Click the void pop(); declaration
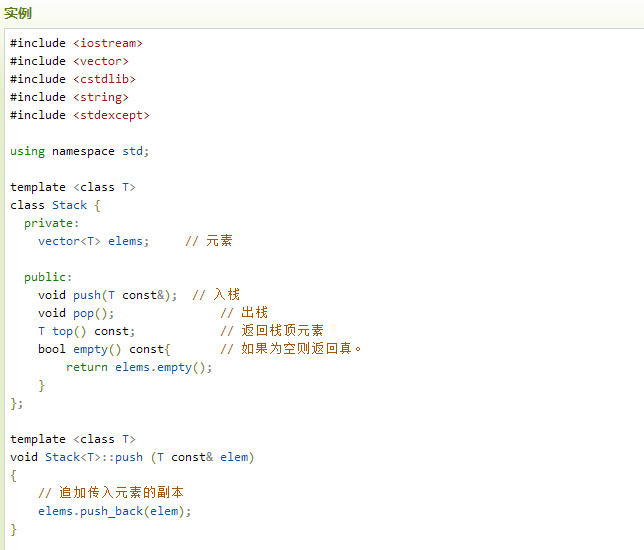 76,313
